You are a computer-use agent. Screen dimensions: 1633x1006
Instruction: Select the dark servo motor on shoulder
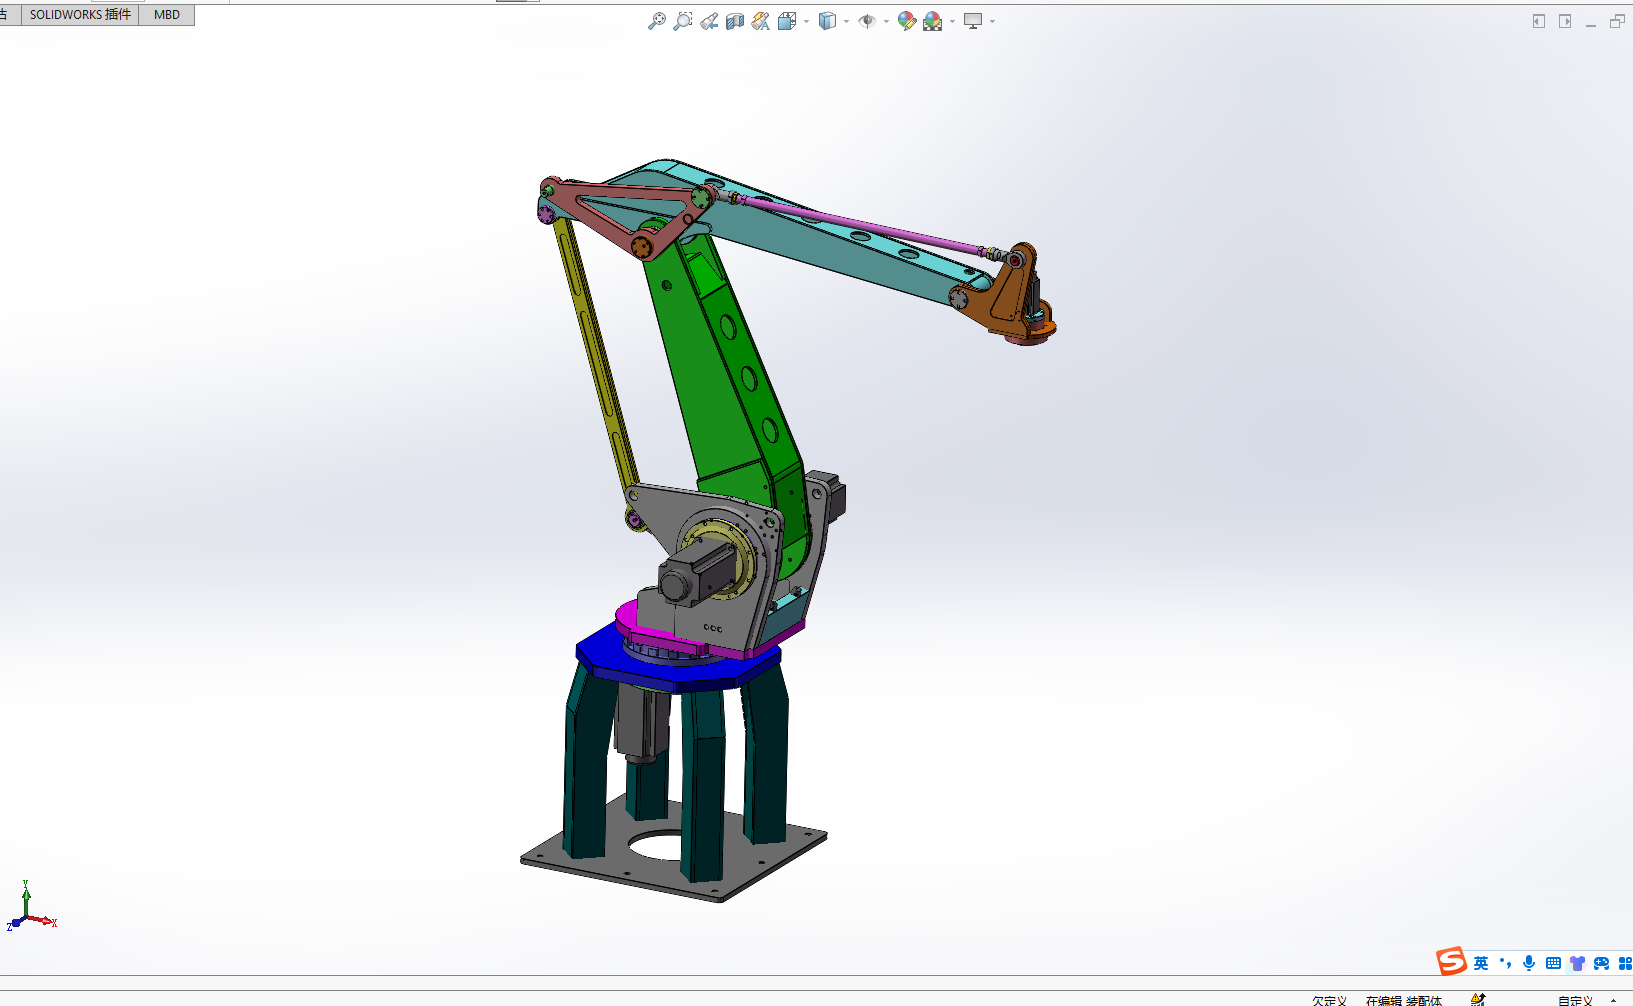coord(700,572)
